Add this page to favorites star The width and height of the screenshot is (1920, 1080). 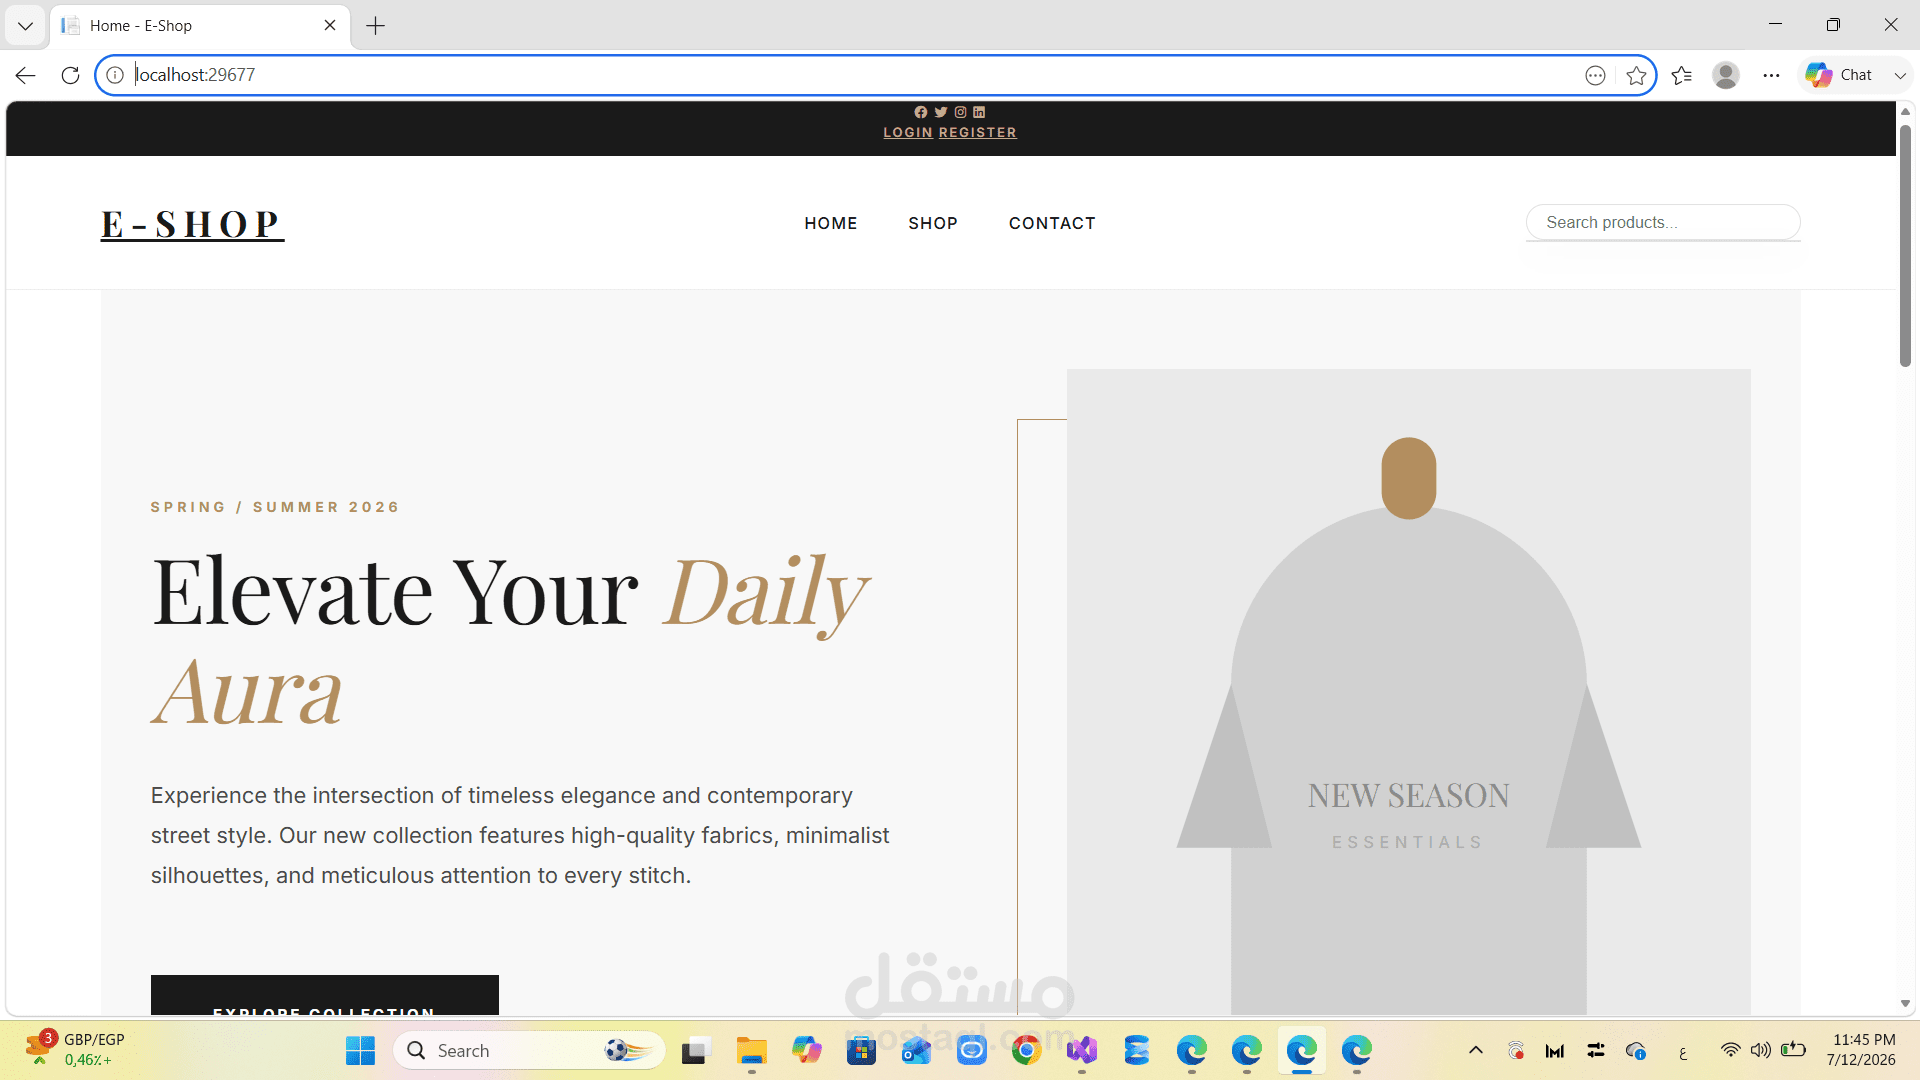click(x=1636, y=75)
